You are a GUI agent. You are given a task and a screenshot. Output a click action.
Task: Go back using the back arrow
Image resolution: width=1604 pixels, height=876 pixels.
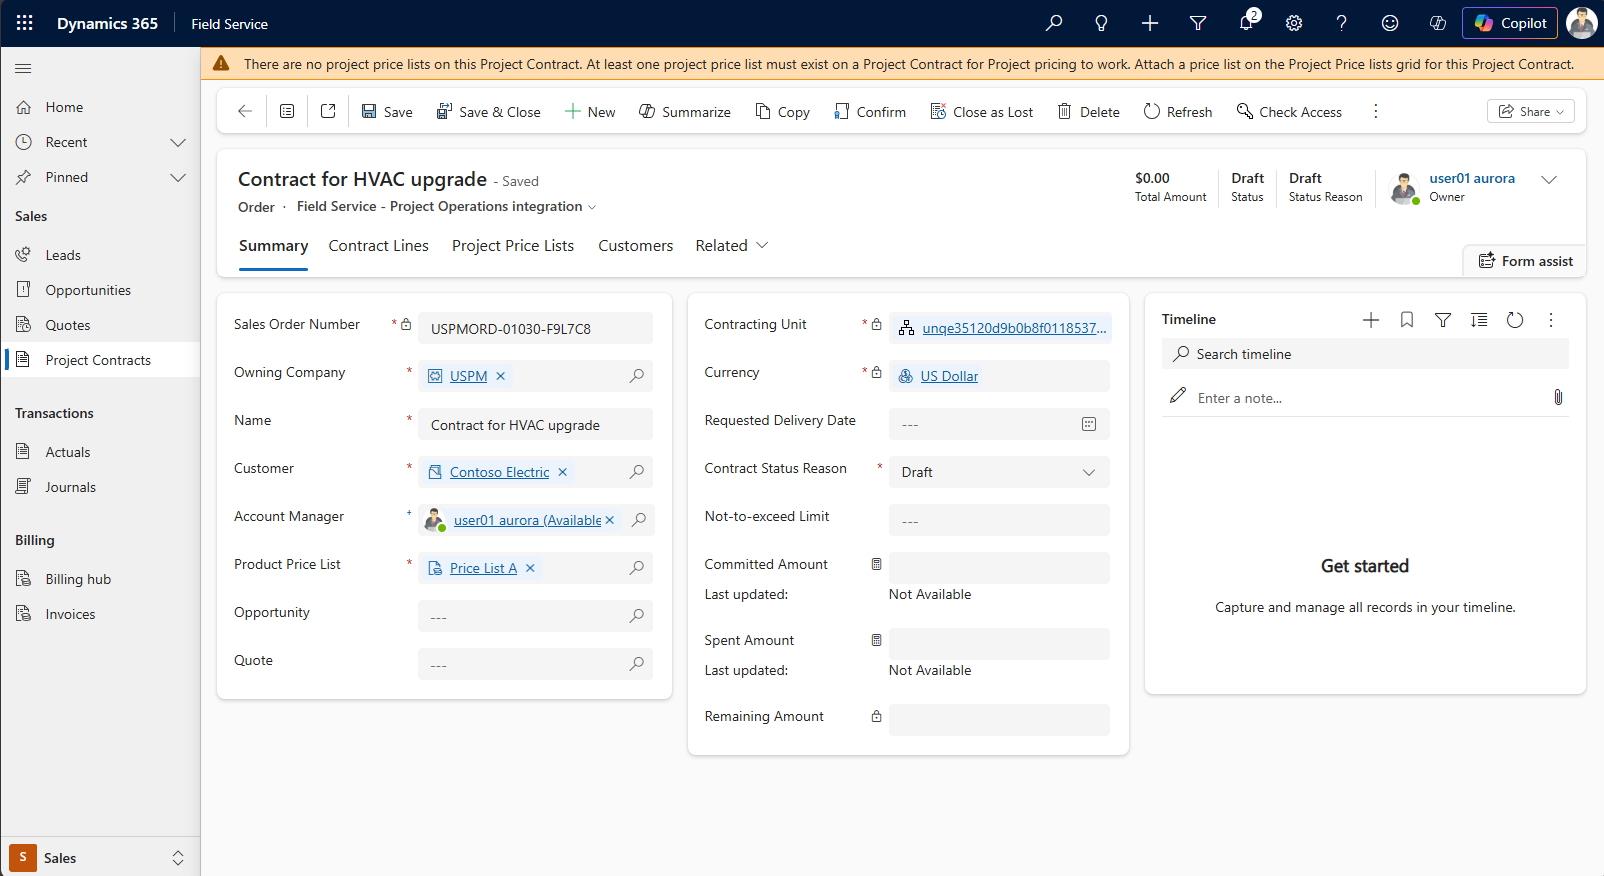(x=245, y=111)
